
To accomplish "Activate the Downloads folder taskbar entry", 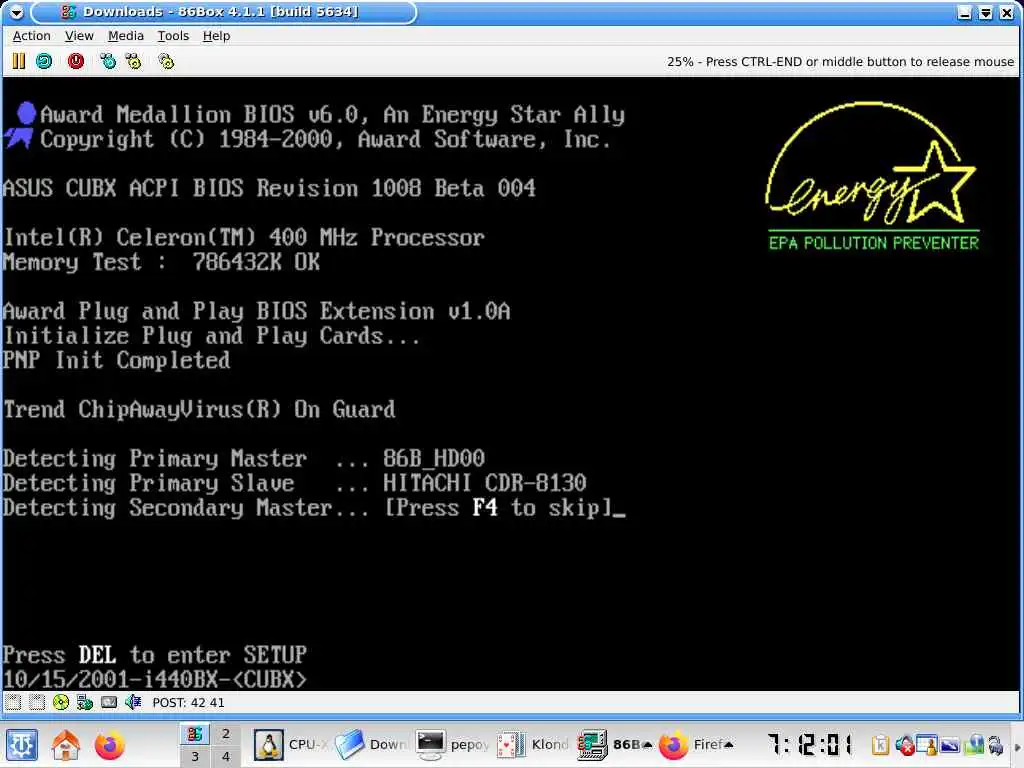I will 371,744.
